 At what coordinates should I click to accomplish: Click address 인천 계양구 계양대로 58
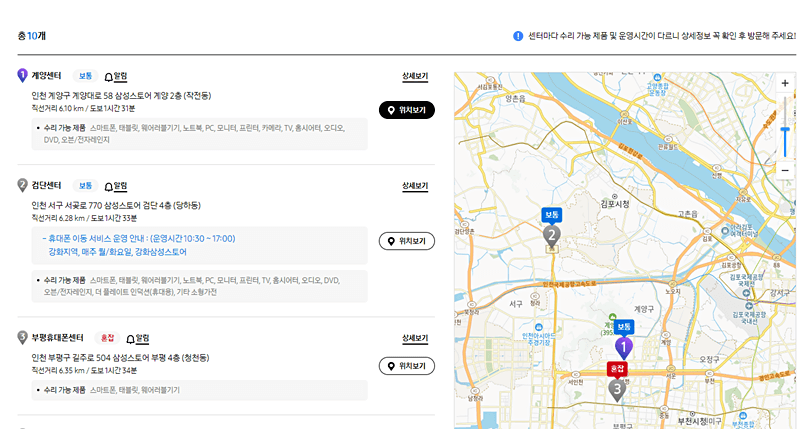pos(121,96)
